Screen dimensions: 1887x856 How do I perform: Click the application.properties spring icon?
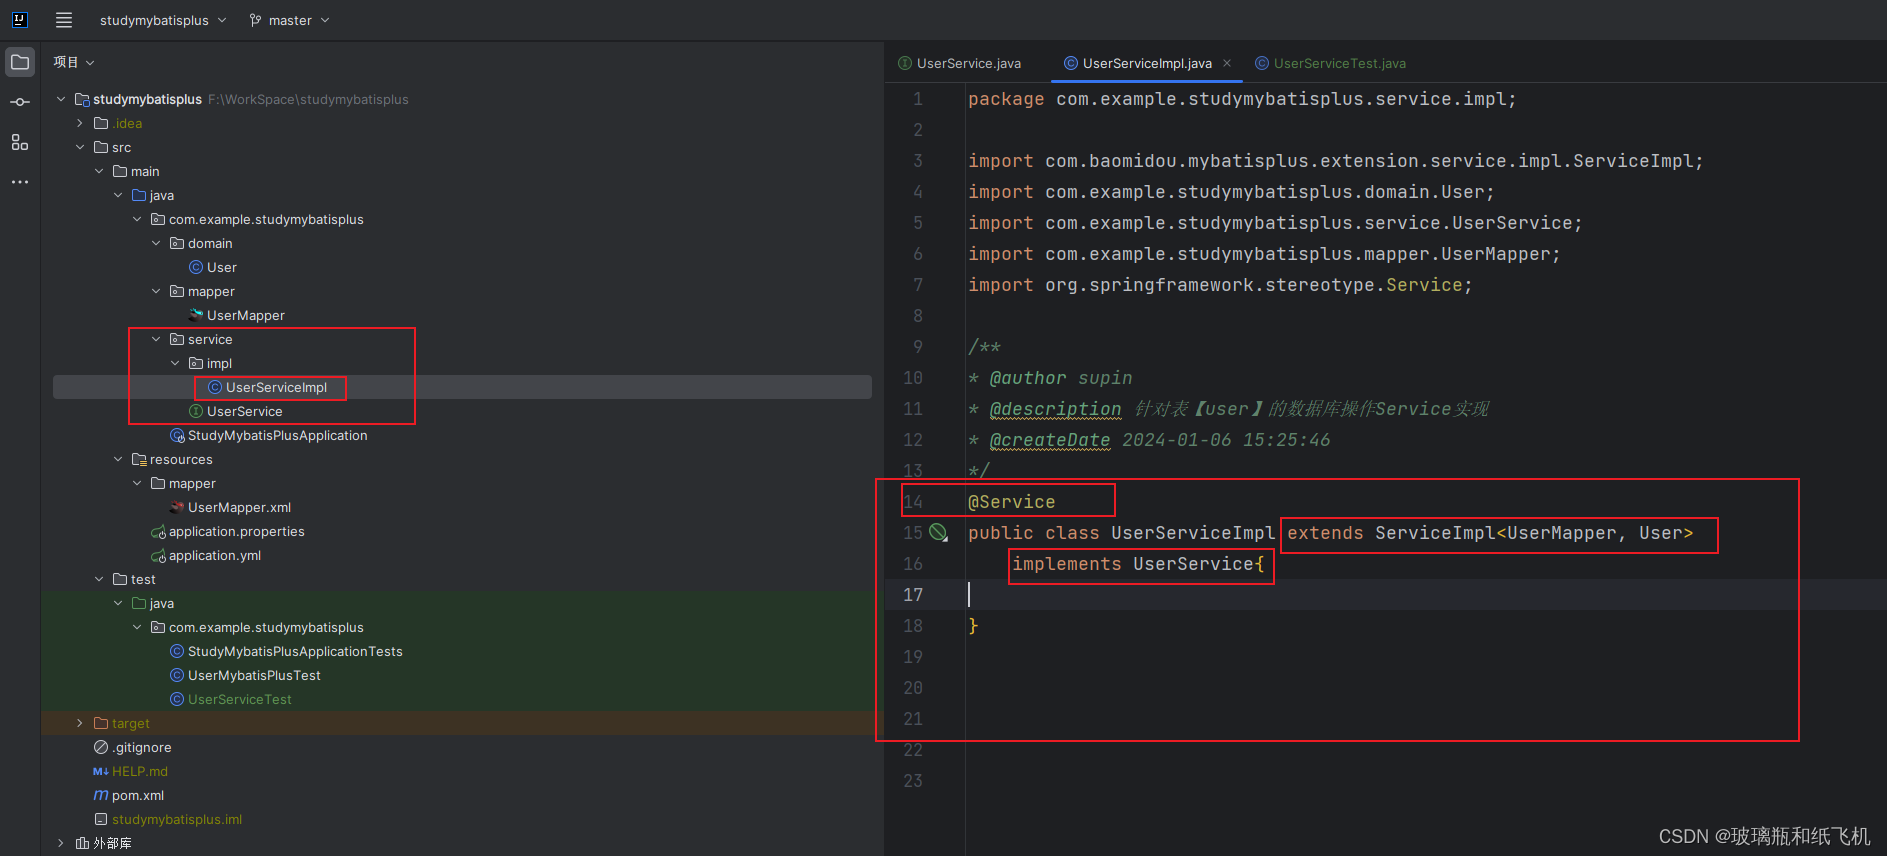[158, 532]
